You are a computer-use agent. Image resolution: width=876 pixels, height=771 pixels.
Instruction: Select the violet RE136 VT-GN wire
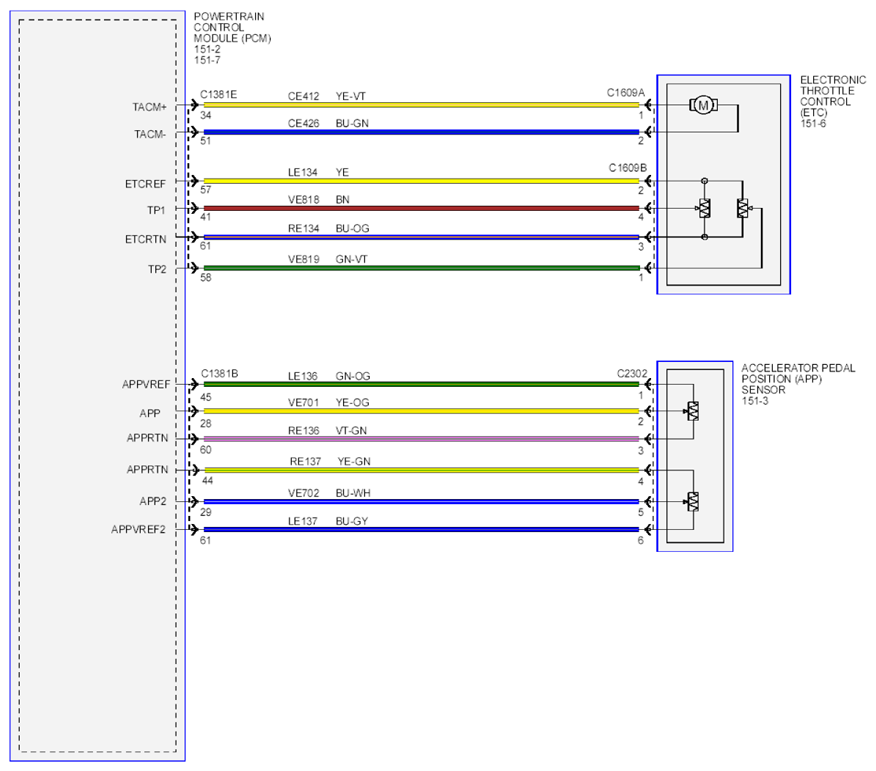(421, 439)
